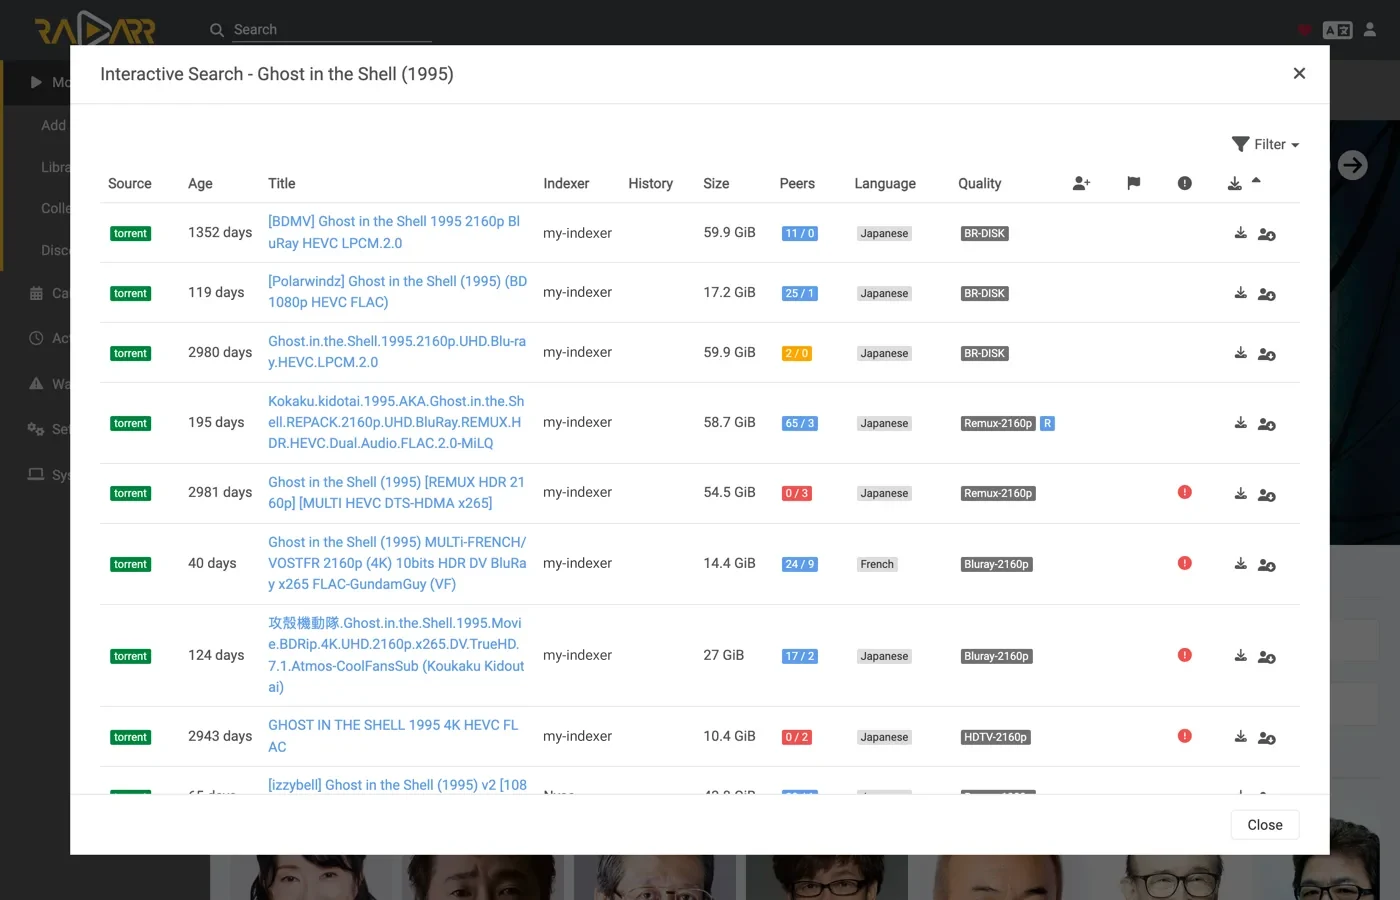Open the Kokaku.kidotai.1995 REPACK title link
This screenshot has width=1400, height=900.
pyautogui.click(x=396, y=422)
